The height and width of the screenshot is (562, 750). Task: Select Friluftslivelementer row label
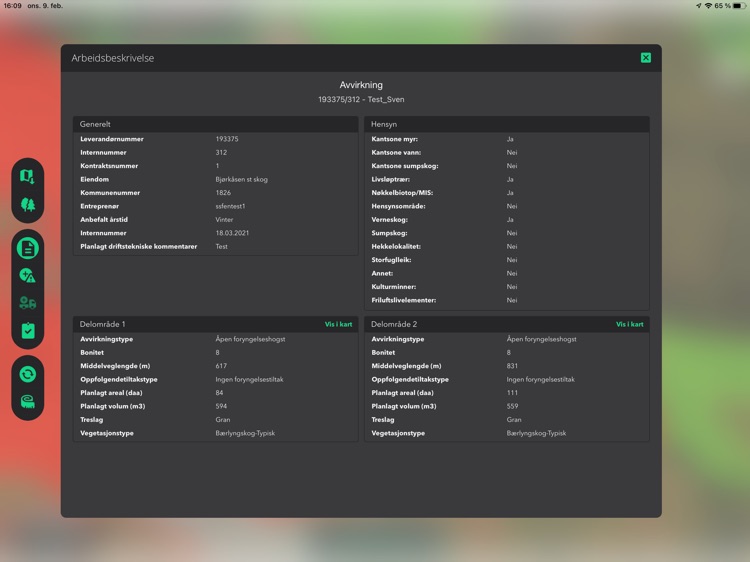tap(404, 300)
